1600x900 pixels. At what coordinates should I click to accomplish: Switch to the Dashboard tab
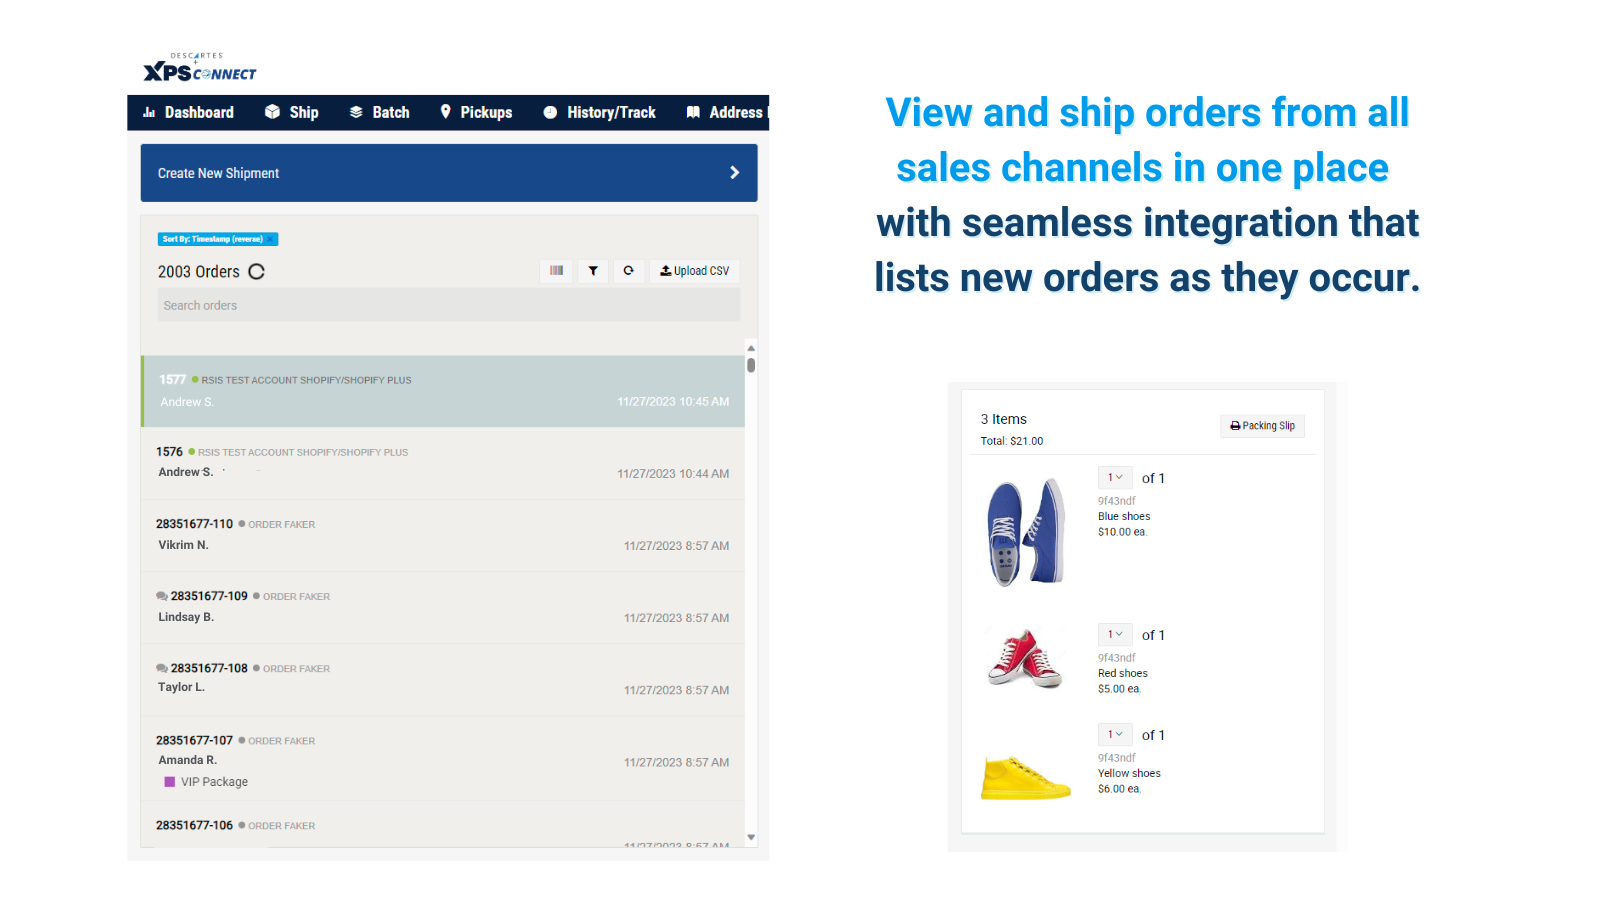(x=197, y=112)
